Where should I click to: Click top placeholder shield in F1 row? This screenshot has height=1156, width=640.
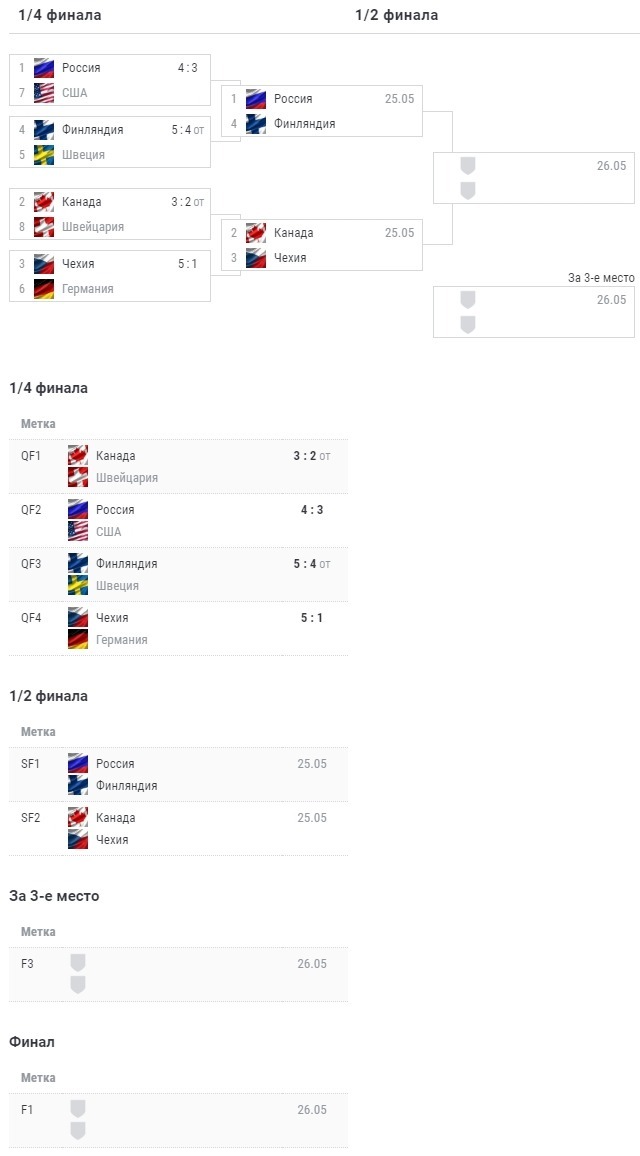(78, 1109)
